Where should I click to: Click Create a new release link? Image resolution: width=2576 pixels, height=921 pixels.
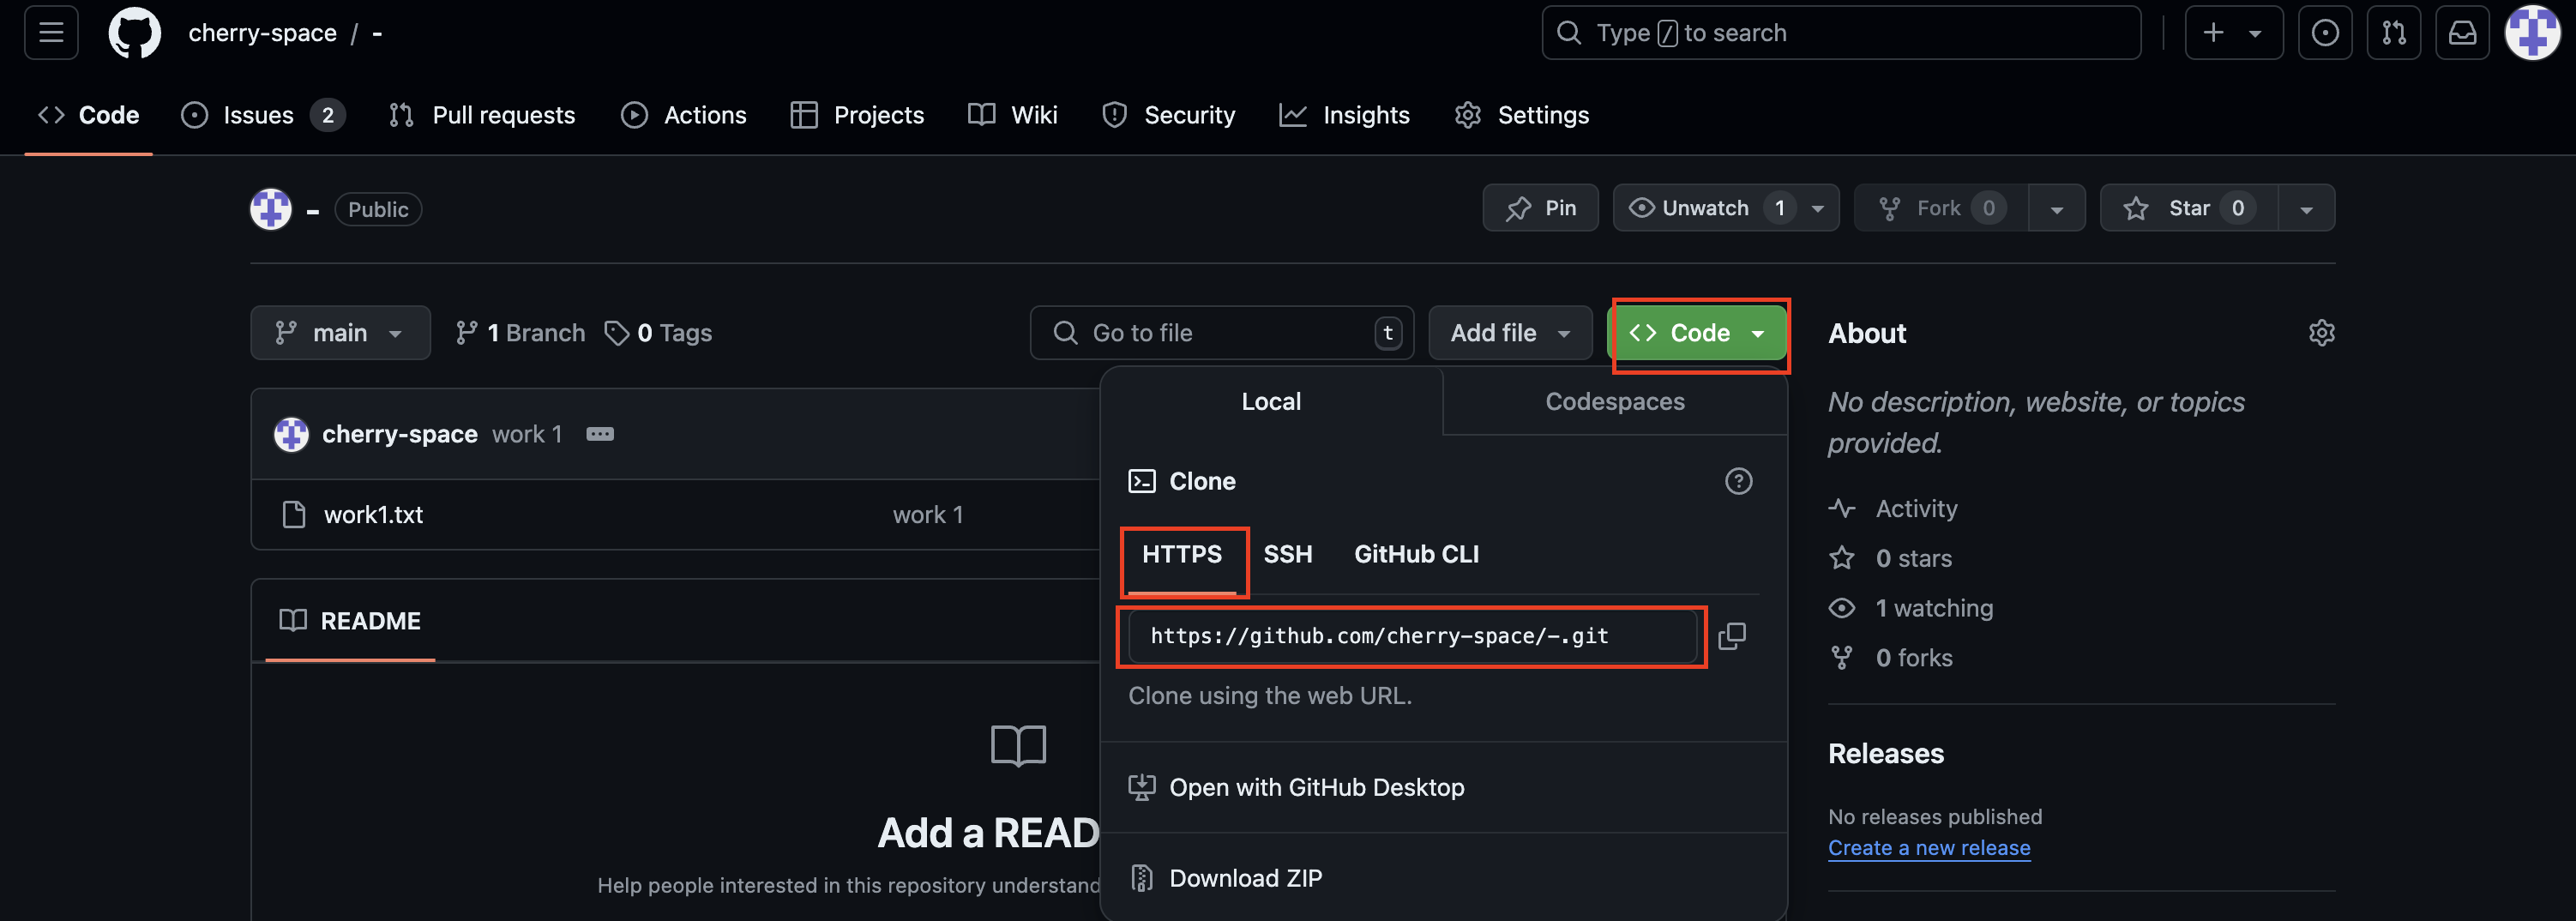[x=1929, y=848]
